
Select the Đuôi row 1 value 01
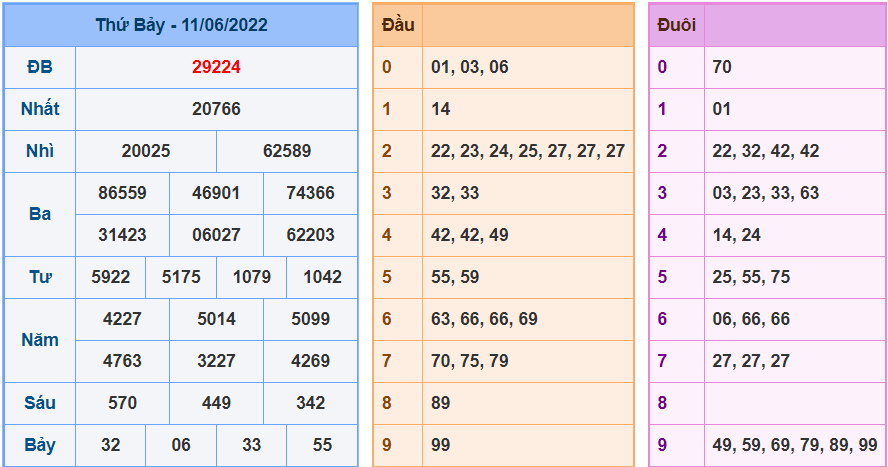pos(722,109)
